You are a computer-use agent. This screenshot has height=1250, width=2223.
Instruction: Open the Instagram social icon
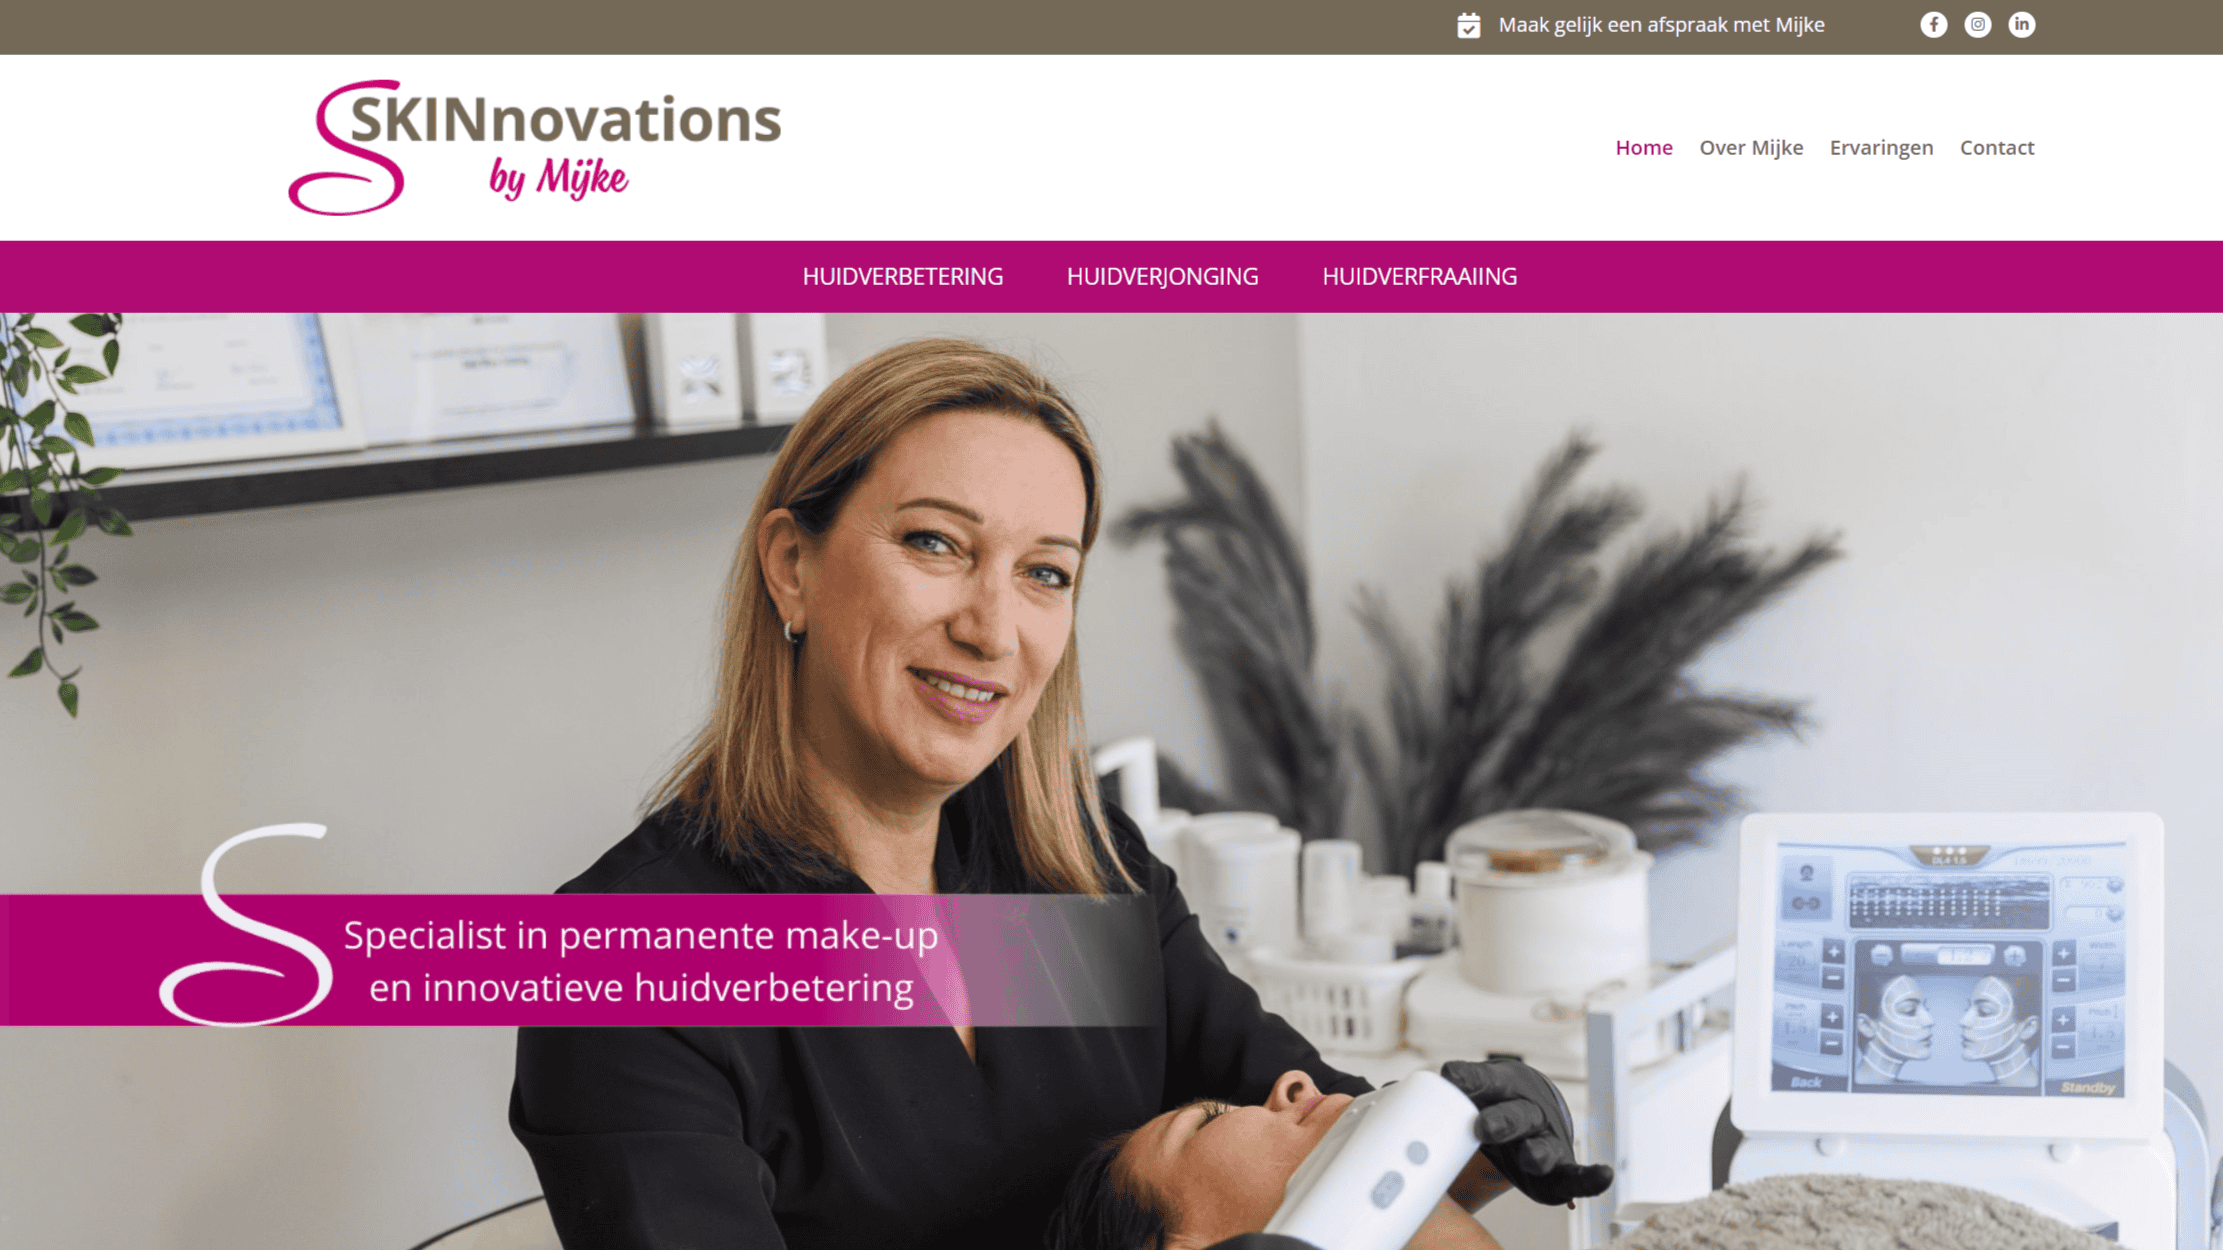coord(1977,25)
